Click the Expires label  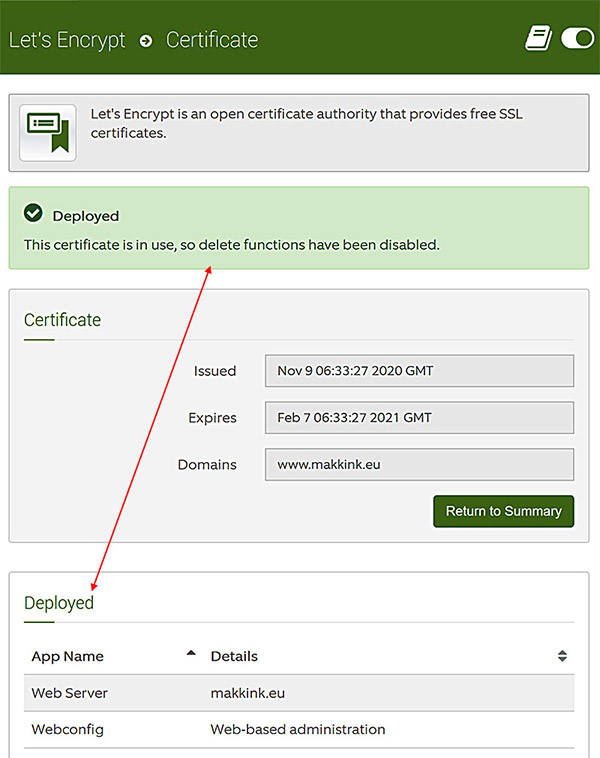tap(212, 418)
